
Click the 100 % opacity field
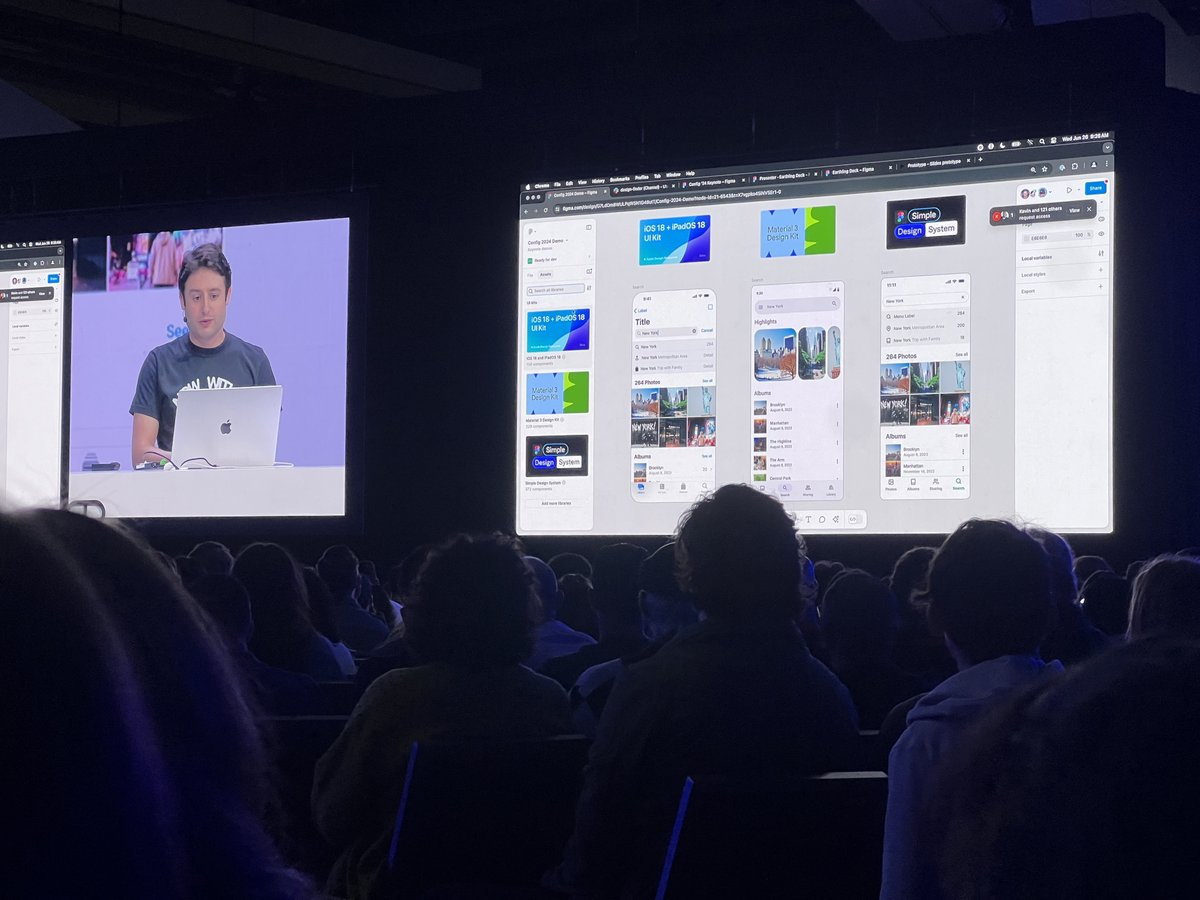1078,235
